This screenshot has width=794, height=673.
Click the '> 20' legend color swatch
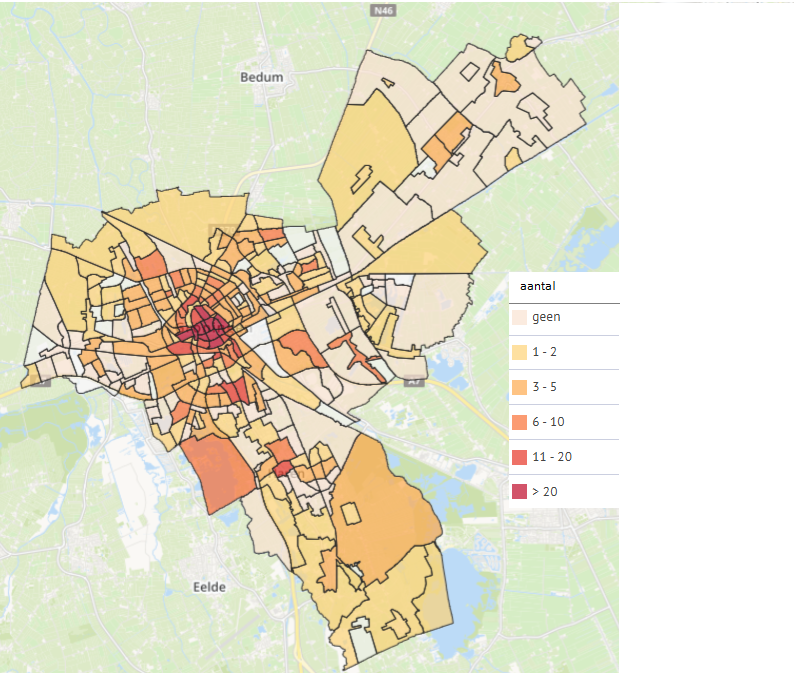520,492
